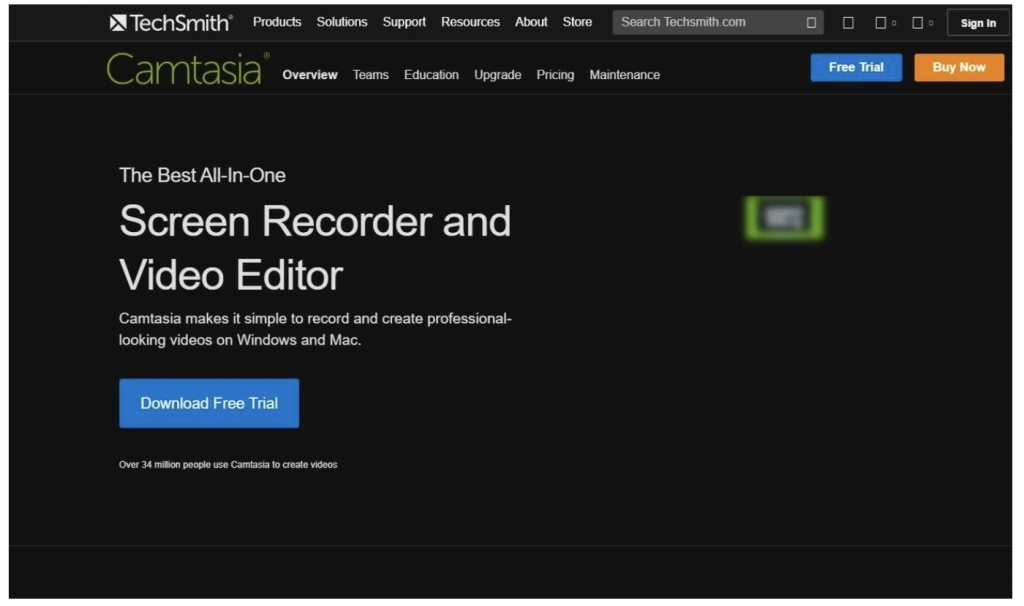This screenshot has width=1024, height=606.
Task: Click the Download Free Trial button
Action: pyautogui.click(x=208, y=403)
